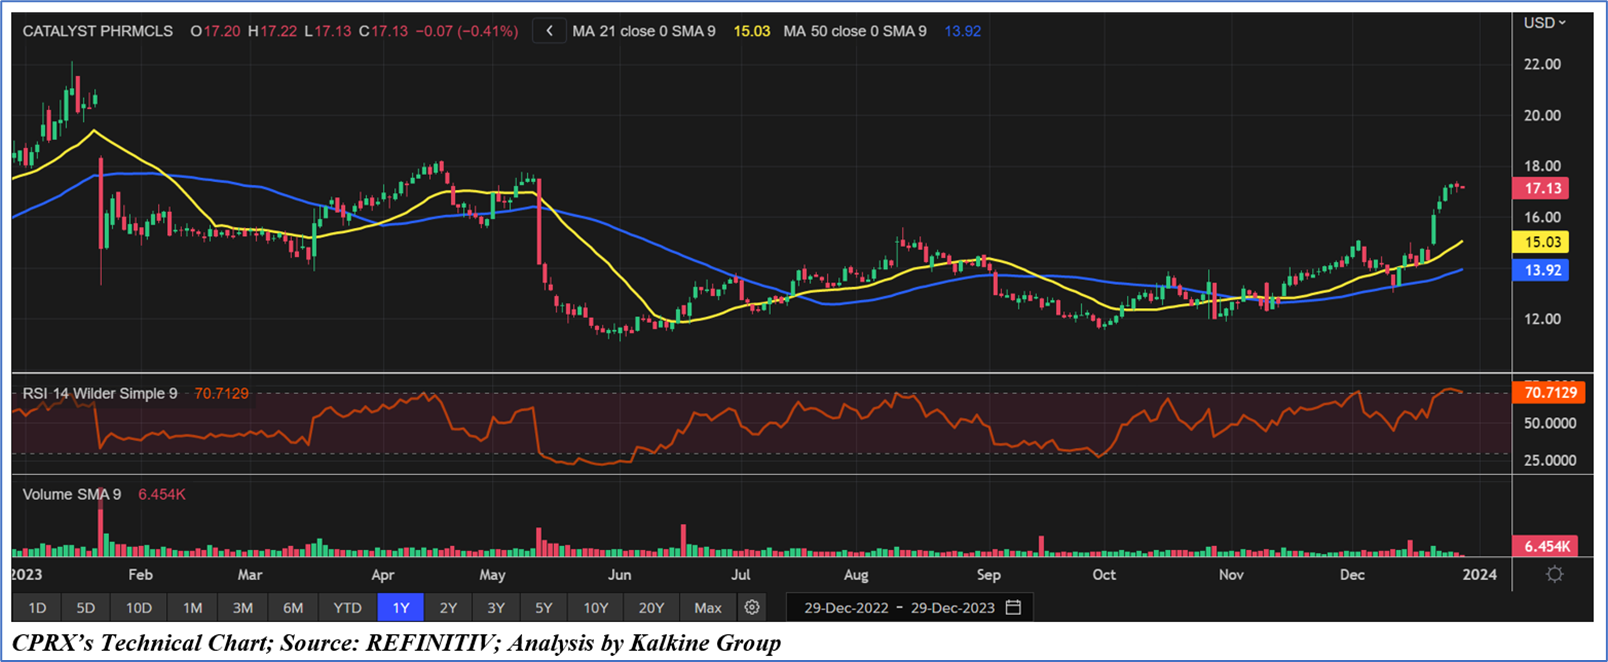Click the Jun label on time axis

(x=619, y=574)
